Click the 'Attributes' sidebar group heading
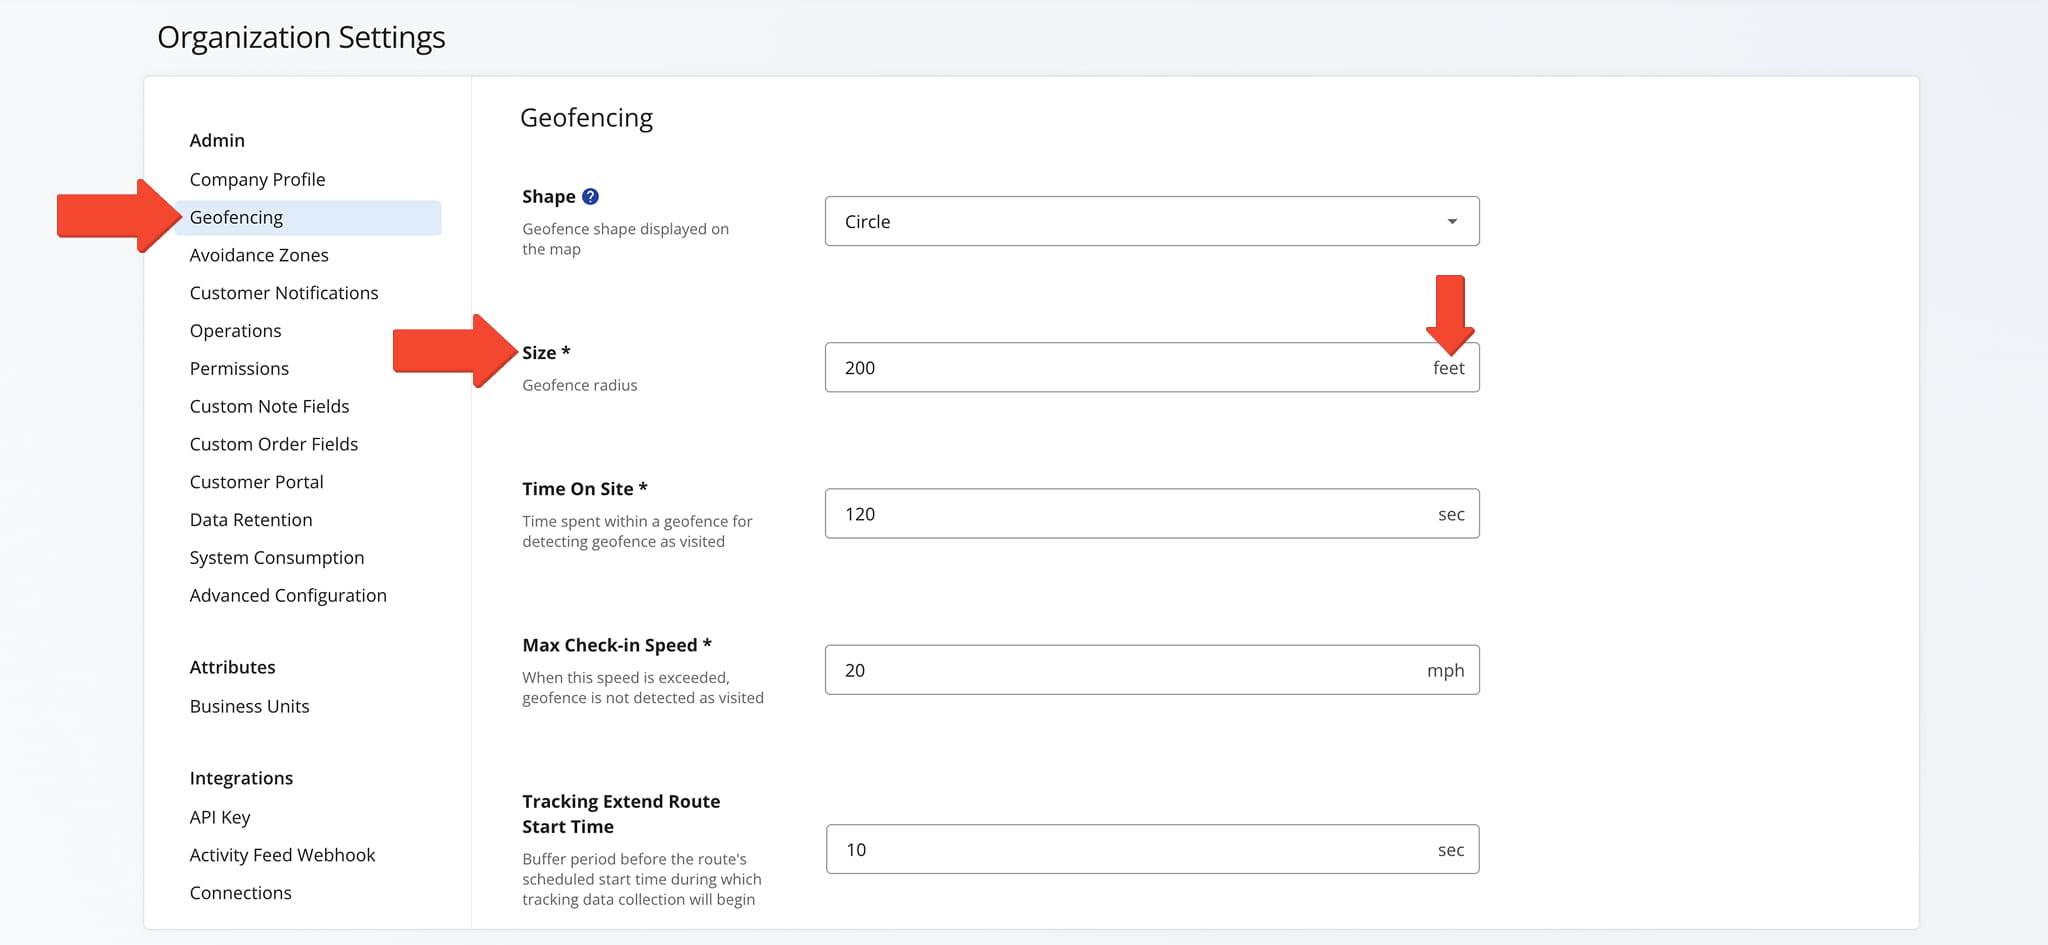 232,667
